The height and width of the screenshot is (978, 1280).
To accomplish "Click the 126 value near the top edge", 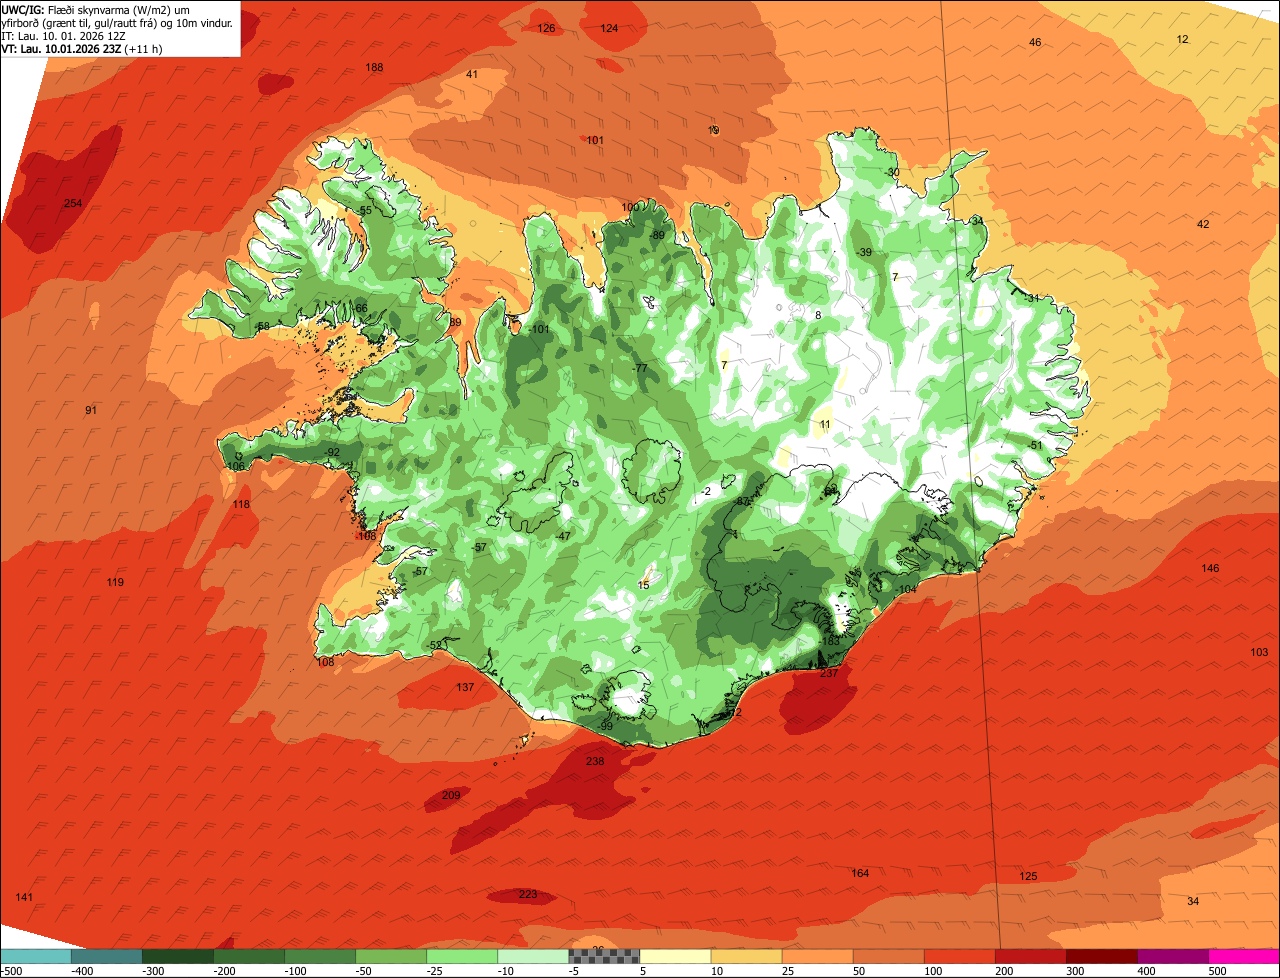I will point(546,28).
